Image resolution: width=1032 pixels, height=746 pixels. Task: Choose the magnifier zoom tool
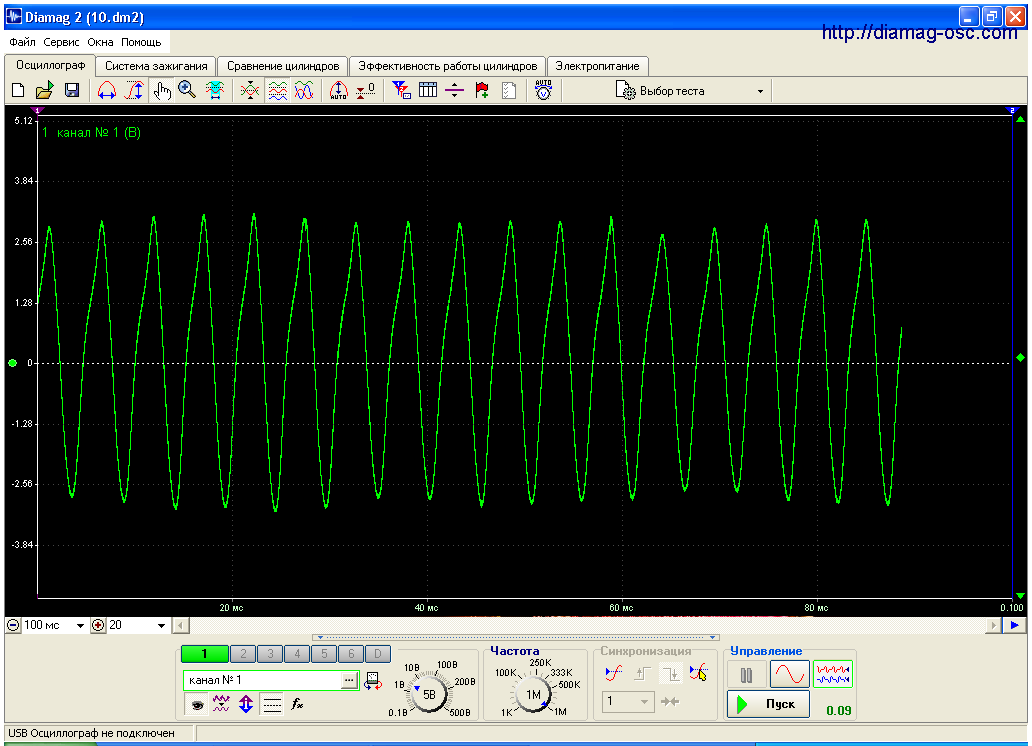click(x=188, y=91)
